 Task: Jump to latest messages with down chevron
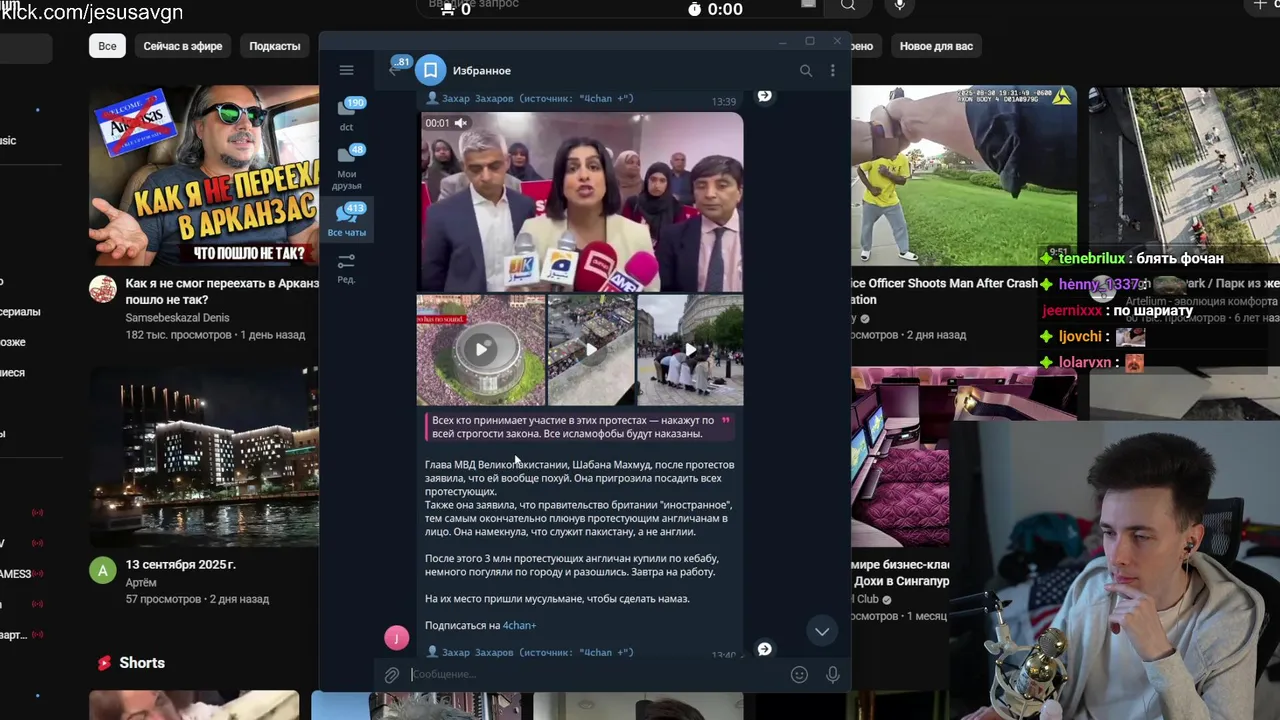[x=822, y=631]
